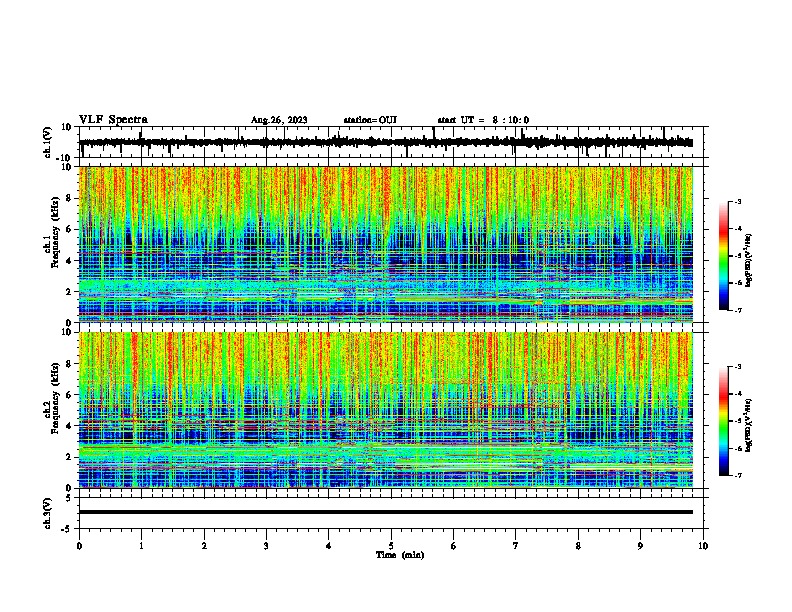Click the ch.3 flat black trace
The image size is (792, 612).
click(386, 512)
